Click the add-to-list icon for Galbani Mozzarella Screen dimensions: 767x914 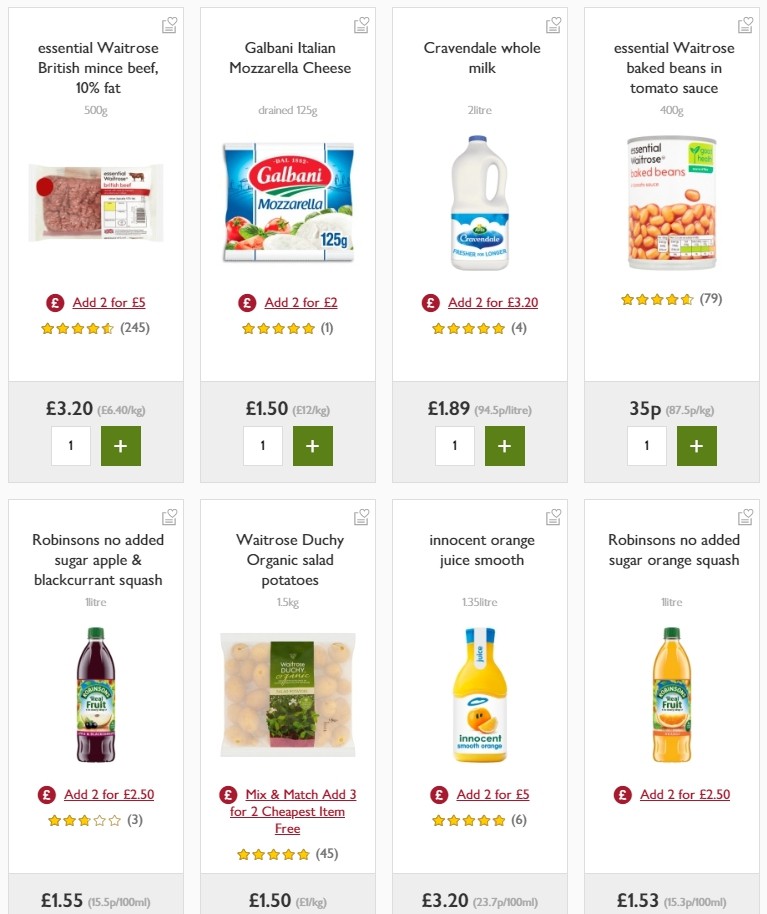coord(361,25)
